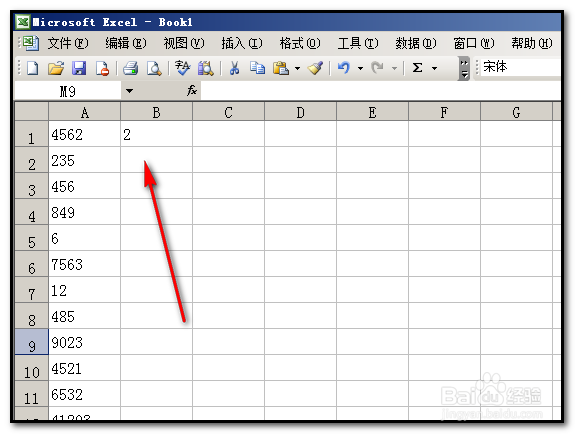The image size is (575, 434).
Task: Click cell containing 485
Action: tap(84, 316)
